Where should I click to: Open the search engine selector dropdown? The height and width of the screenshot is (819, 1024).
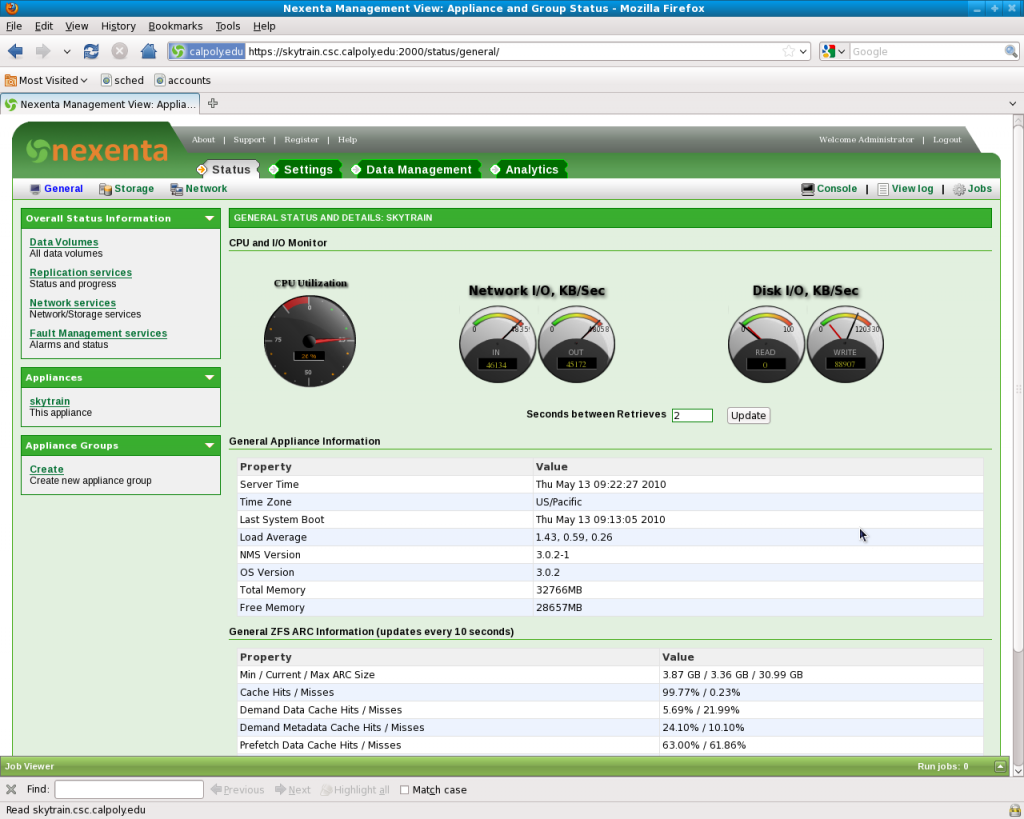[x=833, y=52]
